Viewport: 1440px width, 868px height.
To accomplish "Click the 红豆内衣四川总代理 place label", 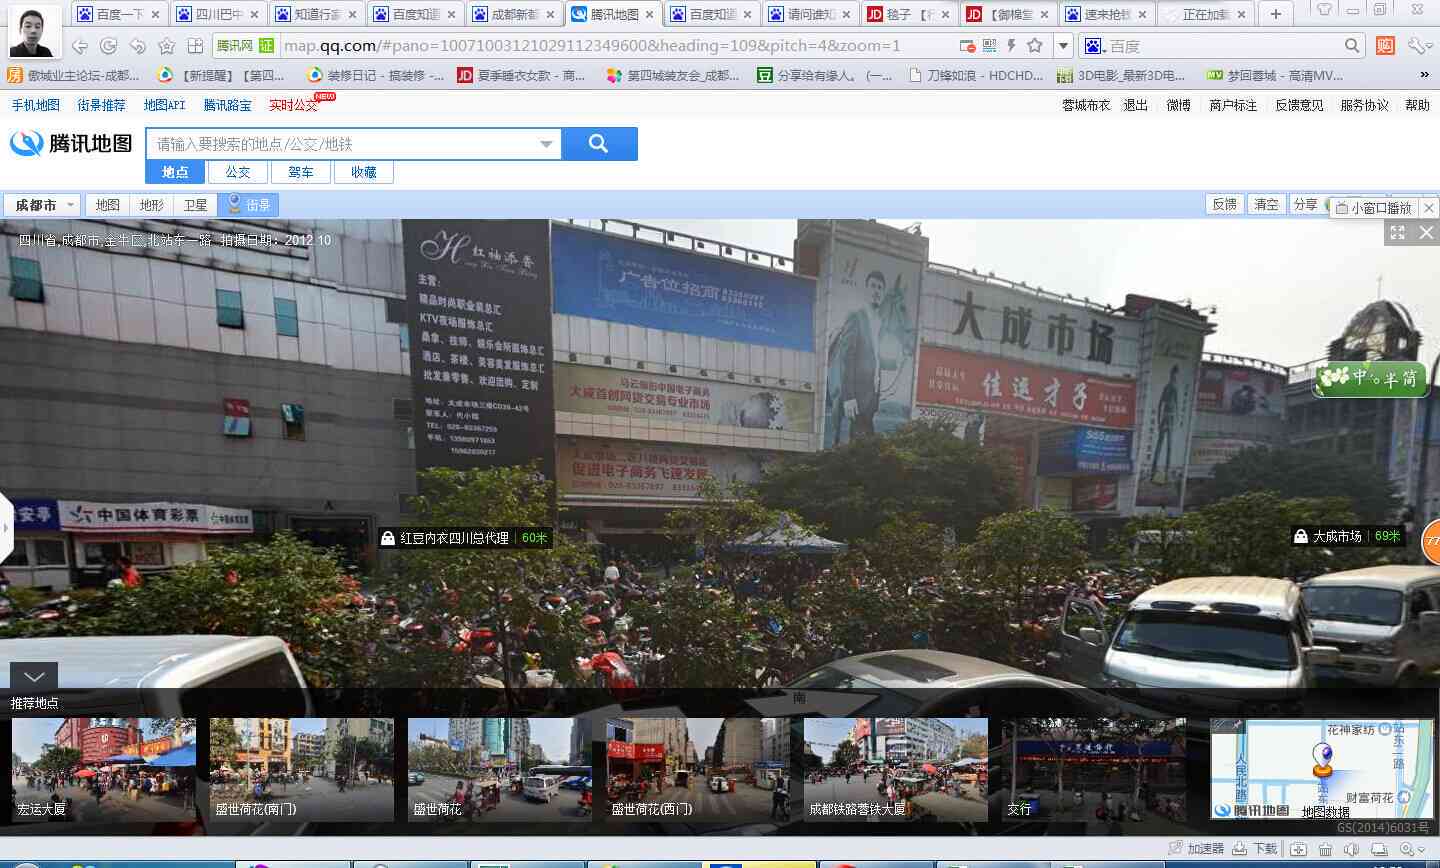I will tap(465, 538).
